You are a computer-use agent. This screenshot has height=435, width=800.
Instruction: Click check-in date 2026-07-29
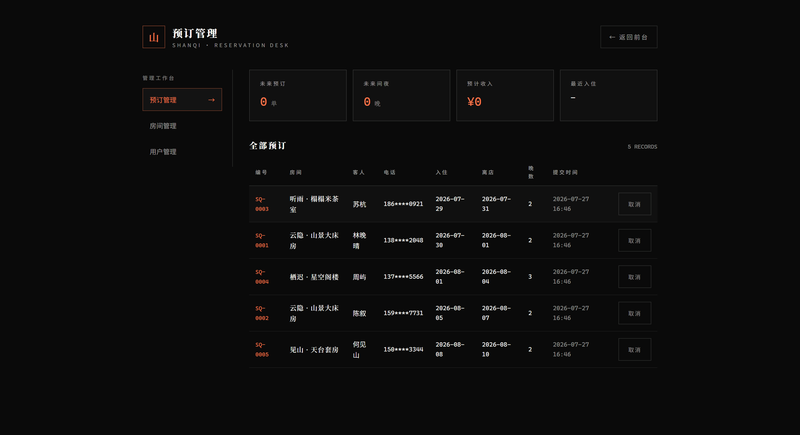(449, 204)
